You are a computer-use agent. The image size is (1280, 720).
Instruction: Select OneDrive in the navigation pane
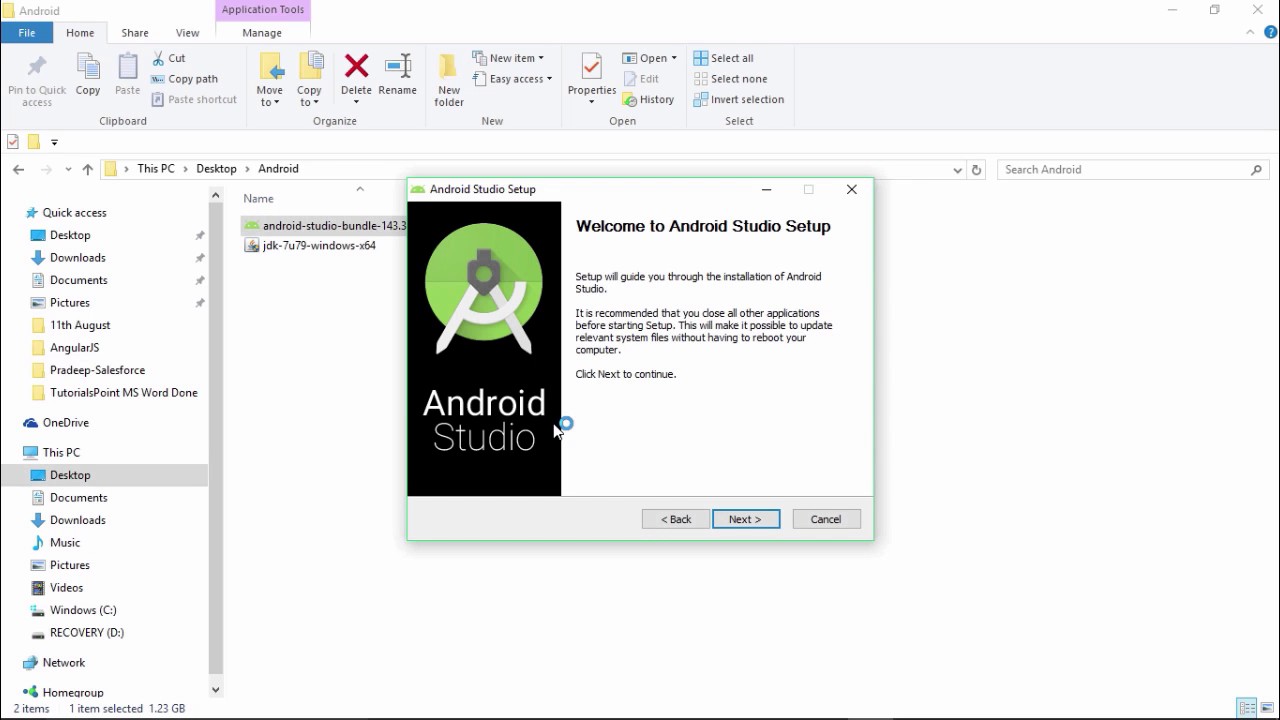coord(57,423)
